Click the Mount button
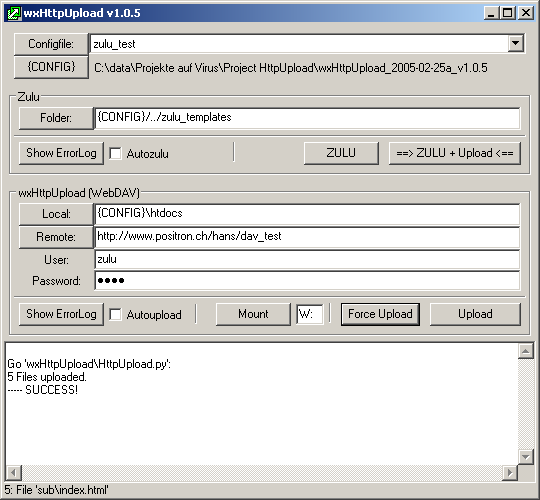 point(253,314)
